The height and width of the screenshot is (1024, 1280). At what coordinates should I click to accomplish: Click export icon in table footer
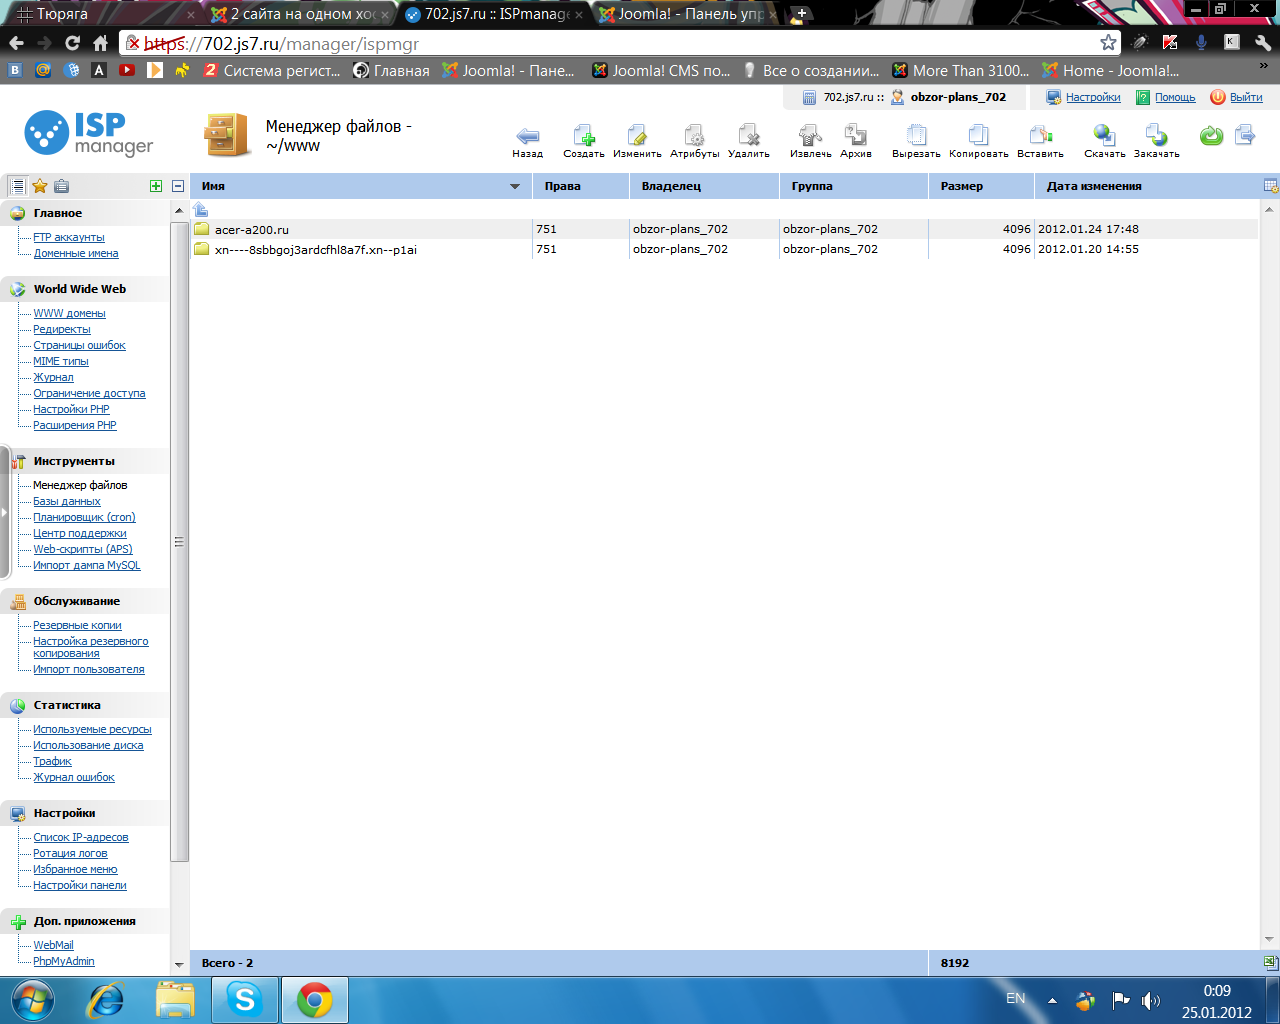click(1271, 963)
